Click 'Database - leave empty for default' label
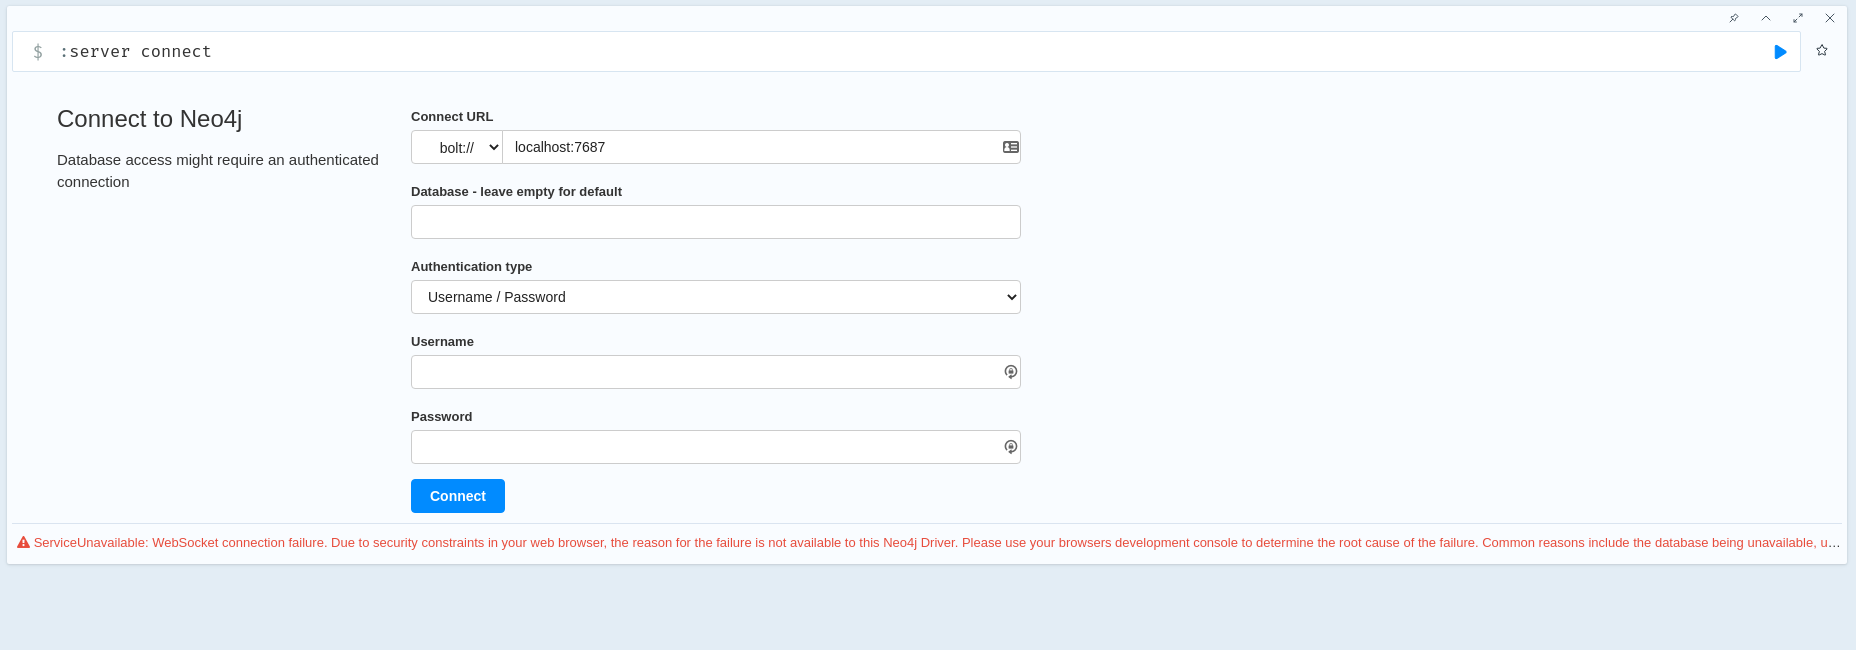The image size is (1856, 650). tap(516, 192)
